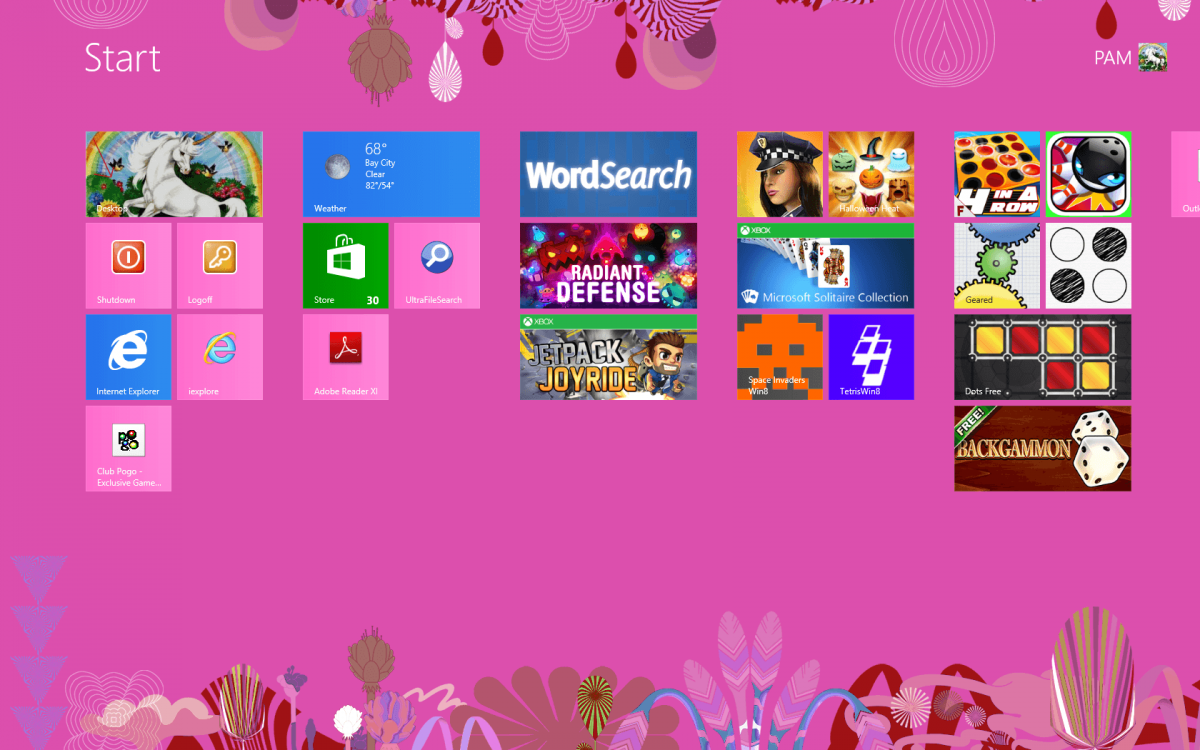The width and height of the screenshot is (1200, 750).
Task: Launch the Jetpack Joyride tile
Action: tap(608, 357)
